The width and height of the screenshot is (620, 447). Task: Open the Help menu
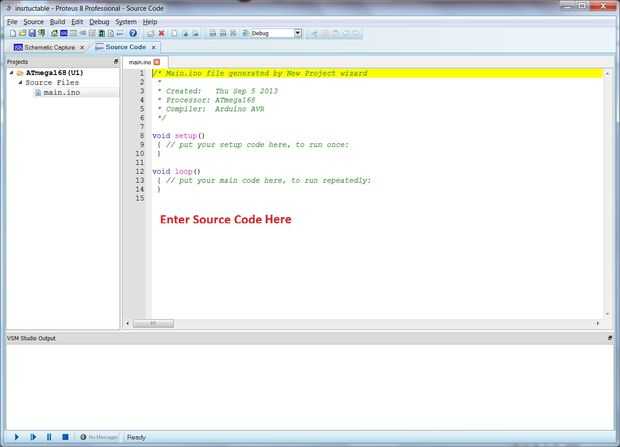coord(150,22)
